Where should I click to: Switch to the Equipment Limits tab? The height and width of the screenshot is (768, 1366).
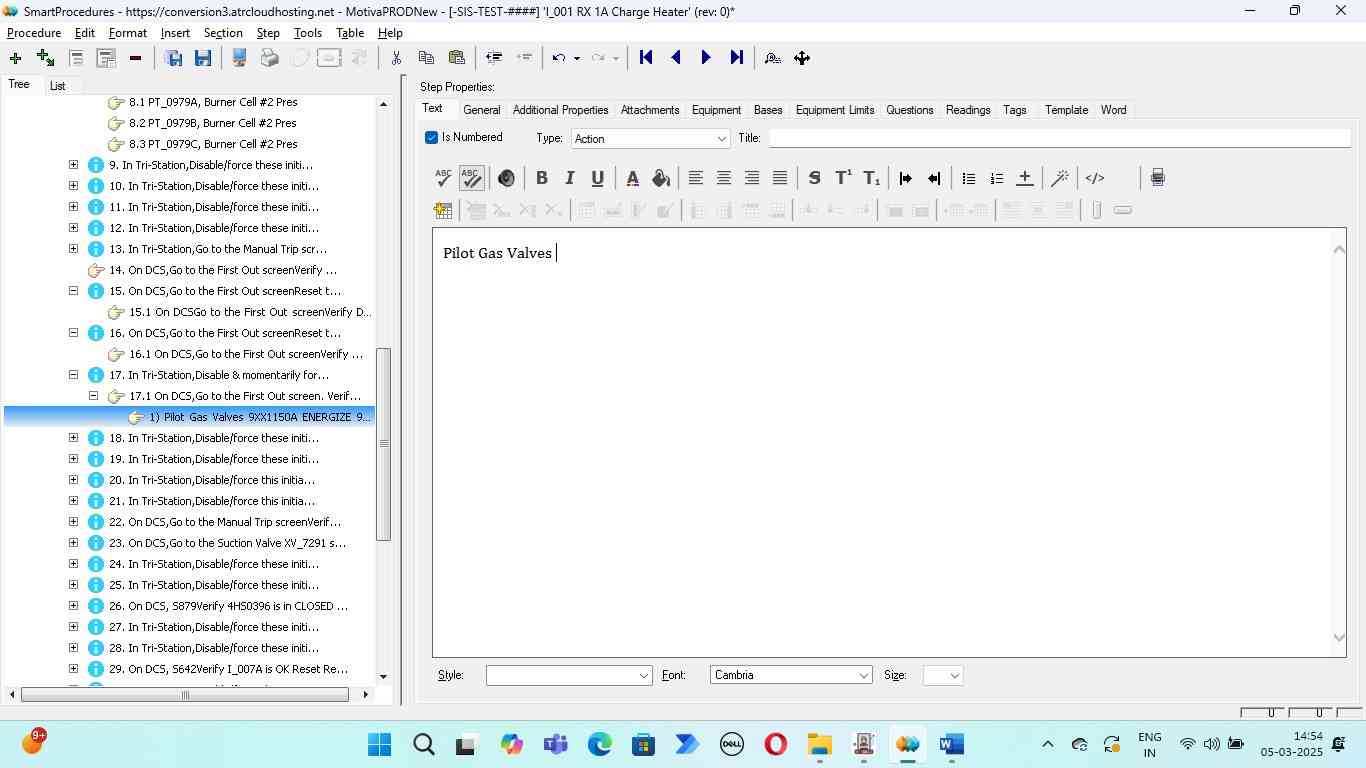834,110
